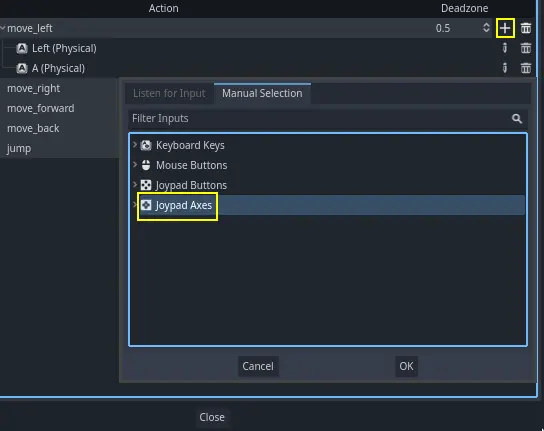Remove the Left (Physical) event
The height and width of the screenshot is (431, 544).
(x=526, y=48)
